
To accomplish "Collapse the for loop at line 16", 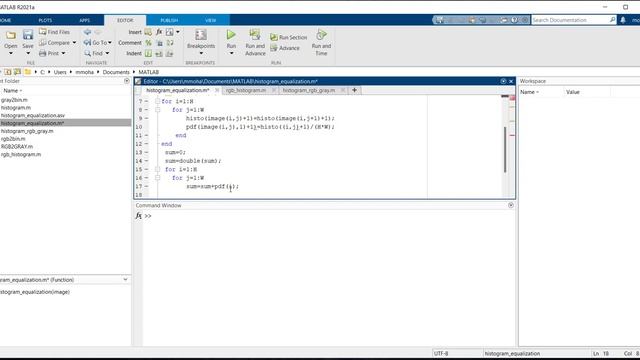I will [x=158, y=178].
